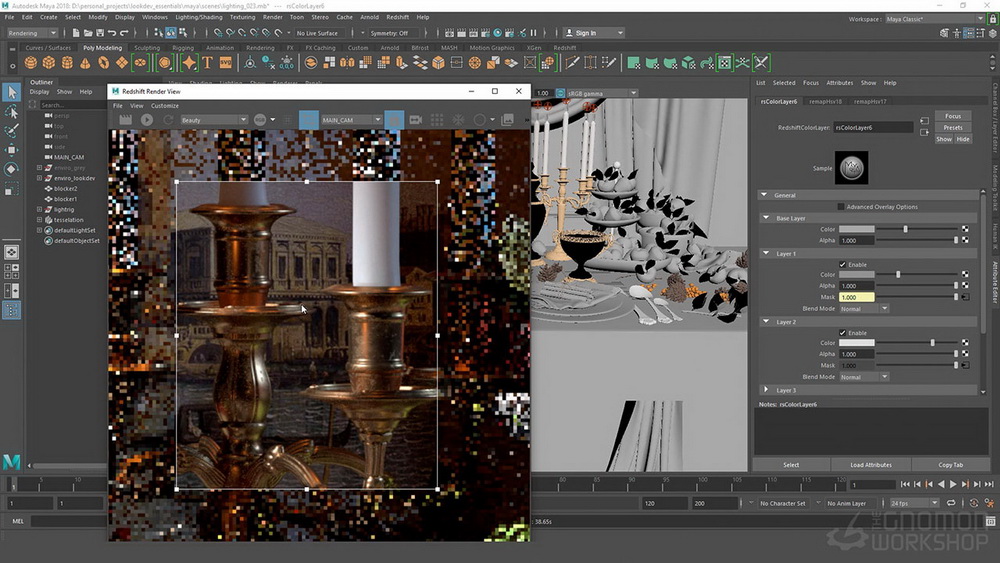1000x563 pixels.
Task: Start IPR with the play button
Action: (147, 120)
